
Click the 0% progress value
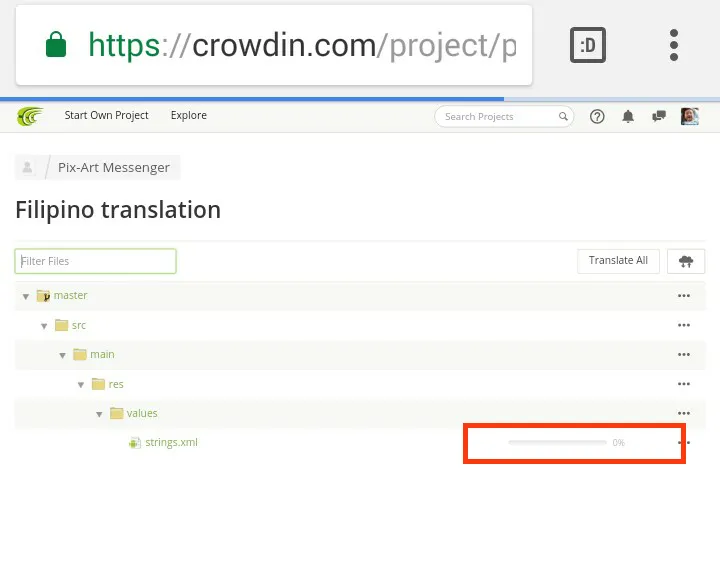619,443
